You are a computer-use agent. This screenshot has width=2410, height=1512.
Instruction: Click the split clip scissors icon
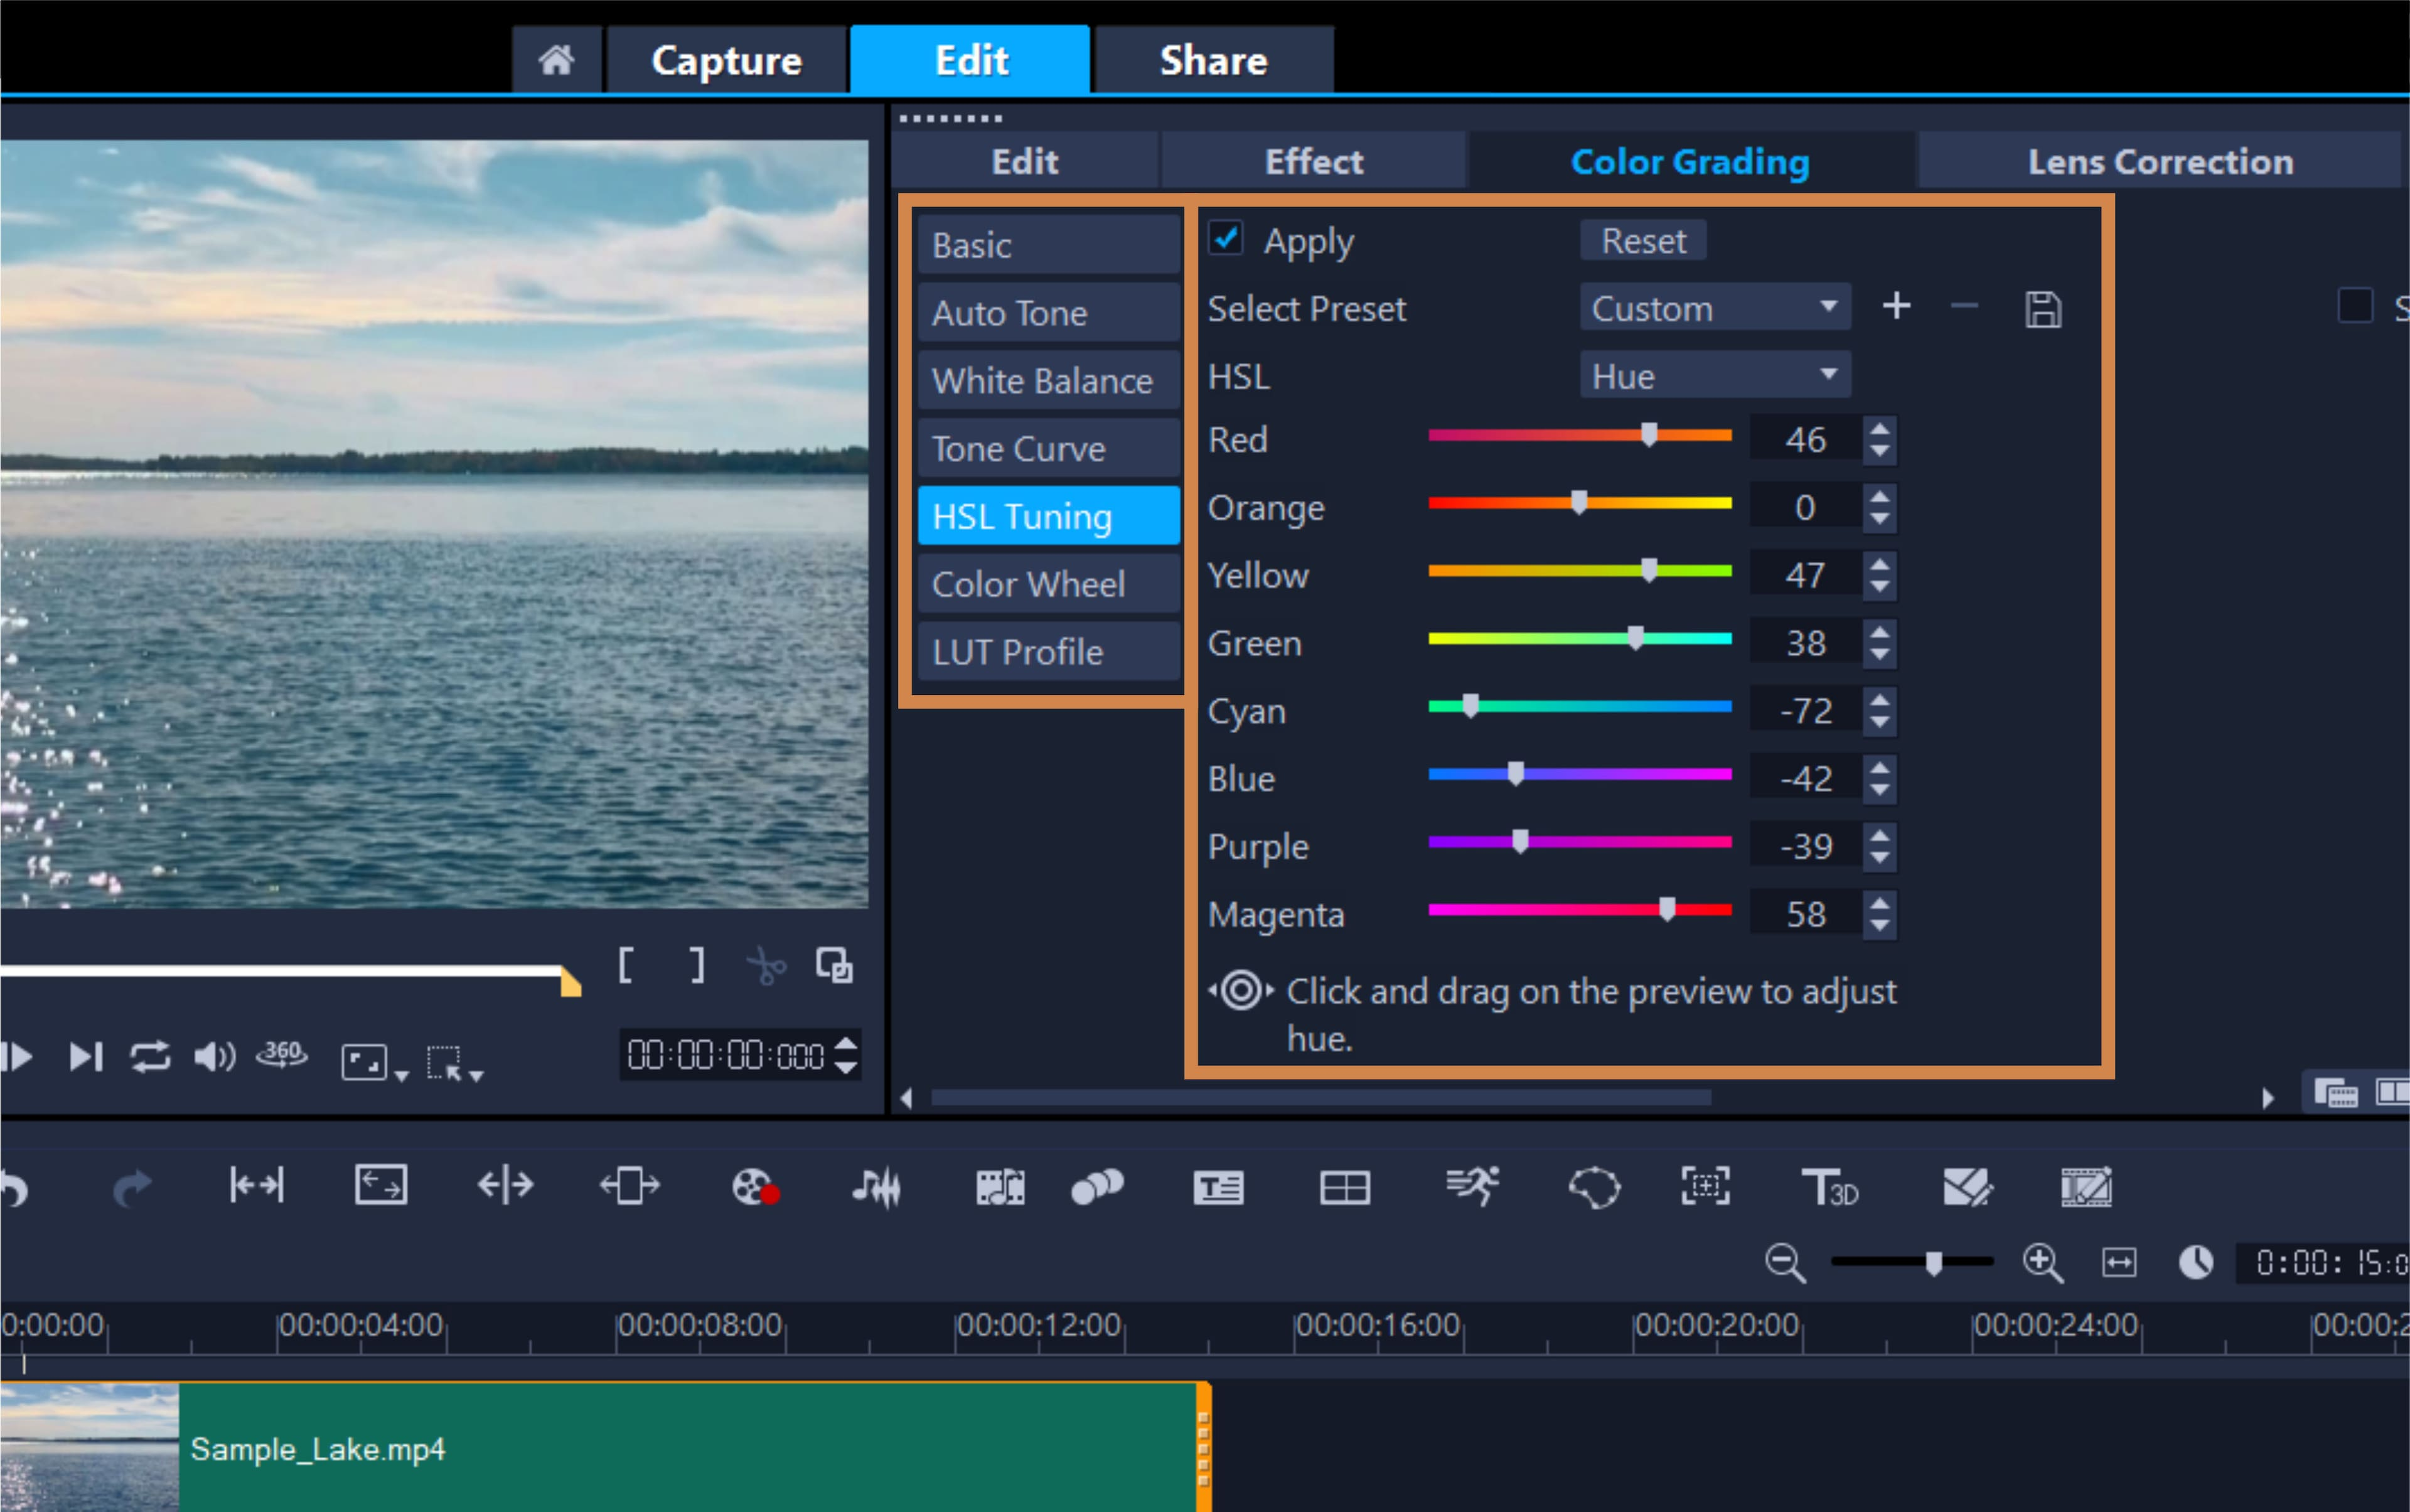(766, 966)
